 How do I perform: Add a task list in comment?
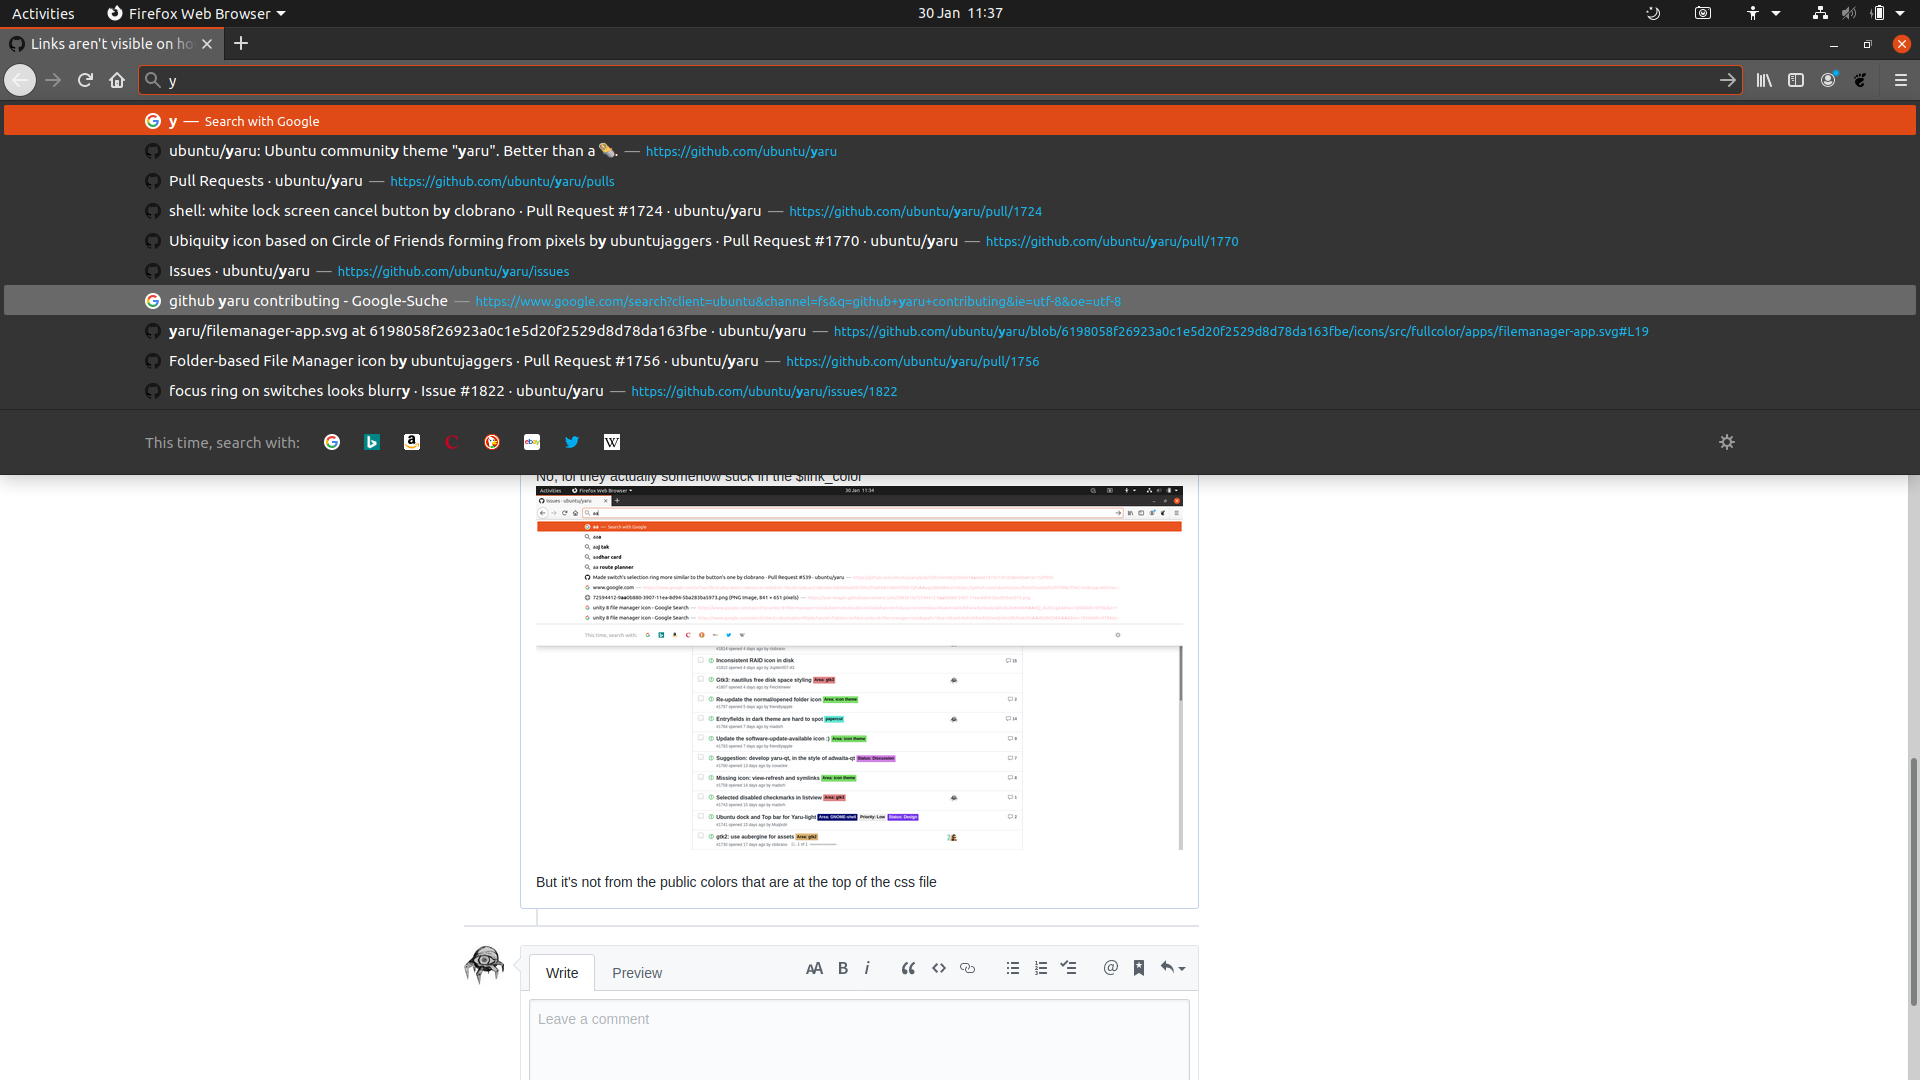[1068, 968]
